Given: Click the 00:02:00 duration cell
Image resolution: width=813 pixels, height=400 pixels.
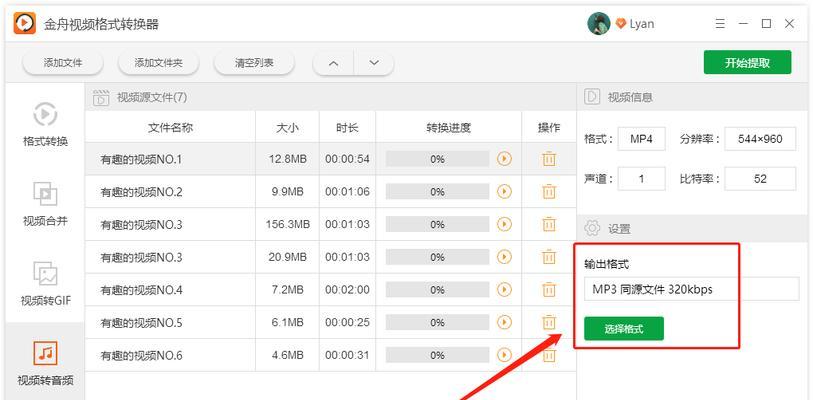Looking at the screenshot, I should [x=347, y=290].
